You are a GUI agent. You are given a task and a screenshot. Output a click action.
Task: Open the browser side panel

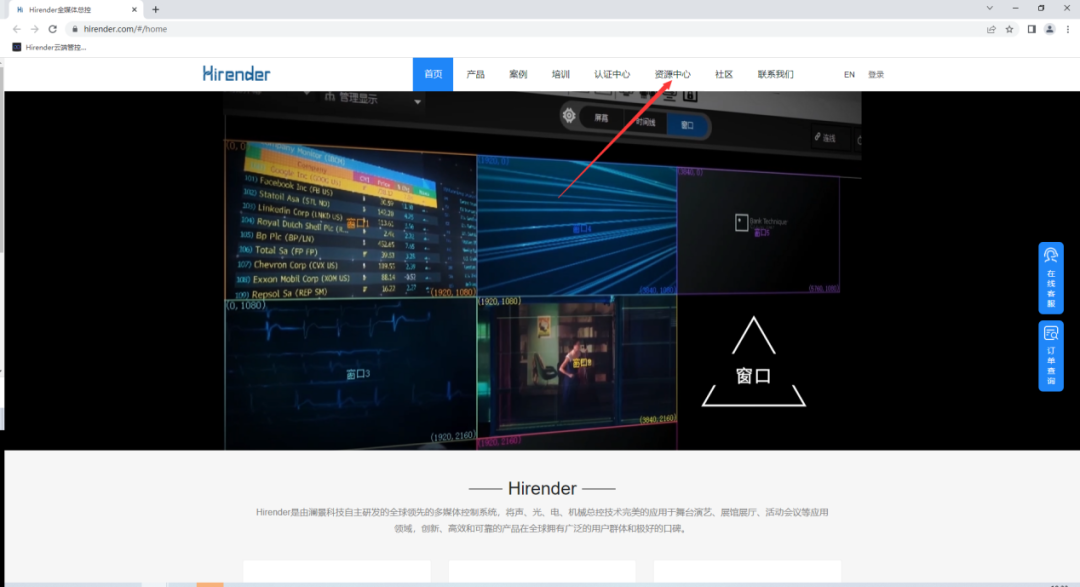click(1031, 29)
